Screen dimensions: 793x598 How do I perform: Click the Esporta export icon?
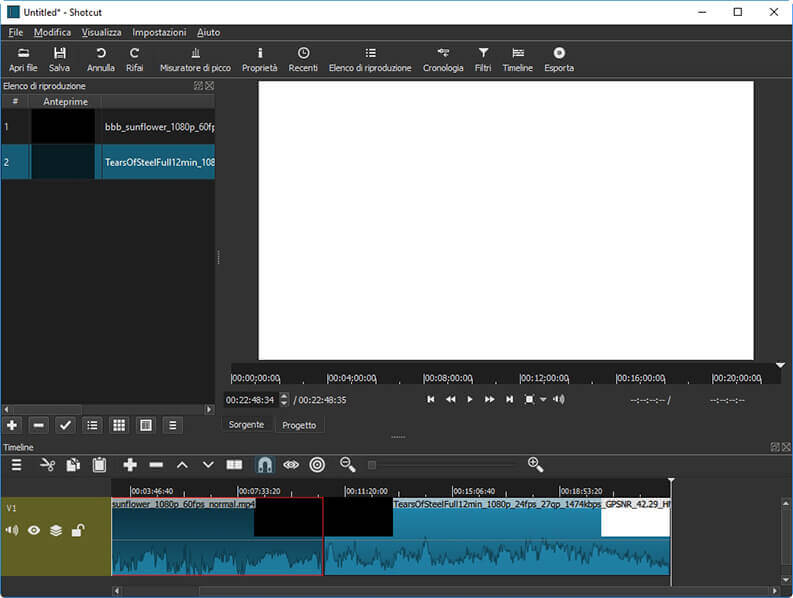click(x=559, y=59)
